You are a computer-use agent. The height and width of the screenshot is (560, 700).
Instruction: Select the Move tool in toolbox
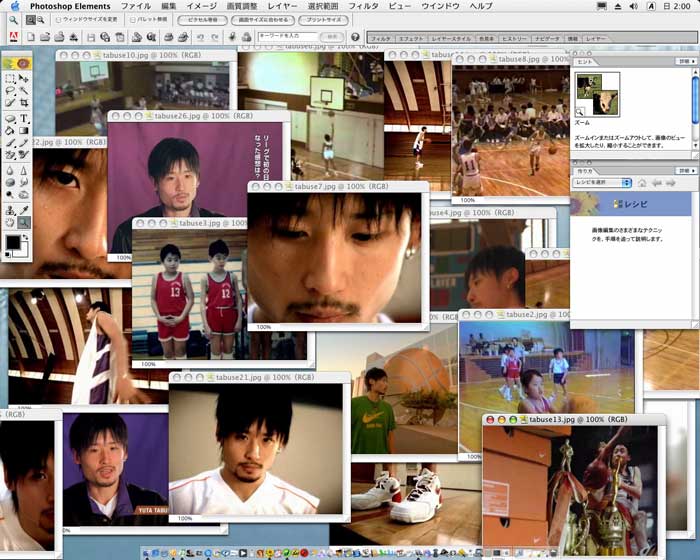24,79
